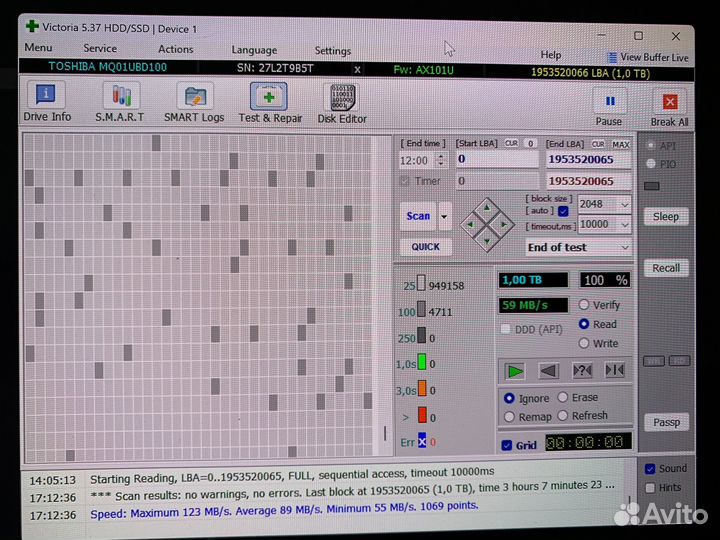Click the QUICK scan button
Screen dimensions: 720x540
[425, 247]
